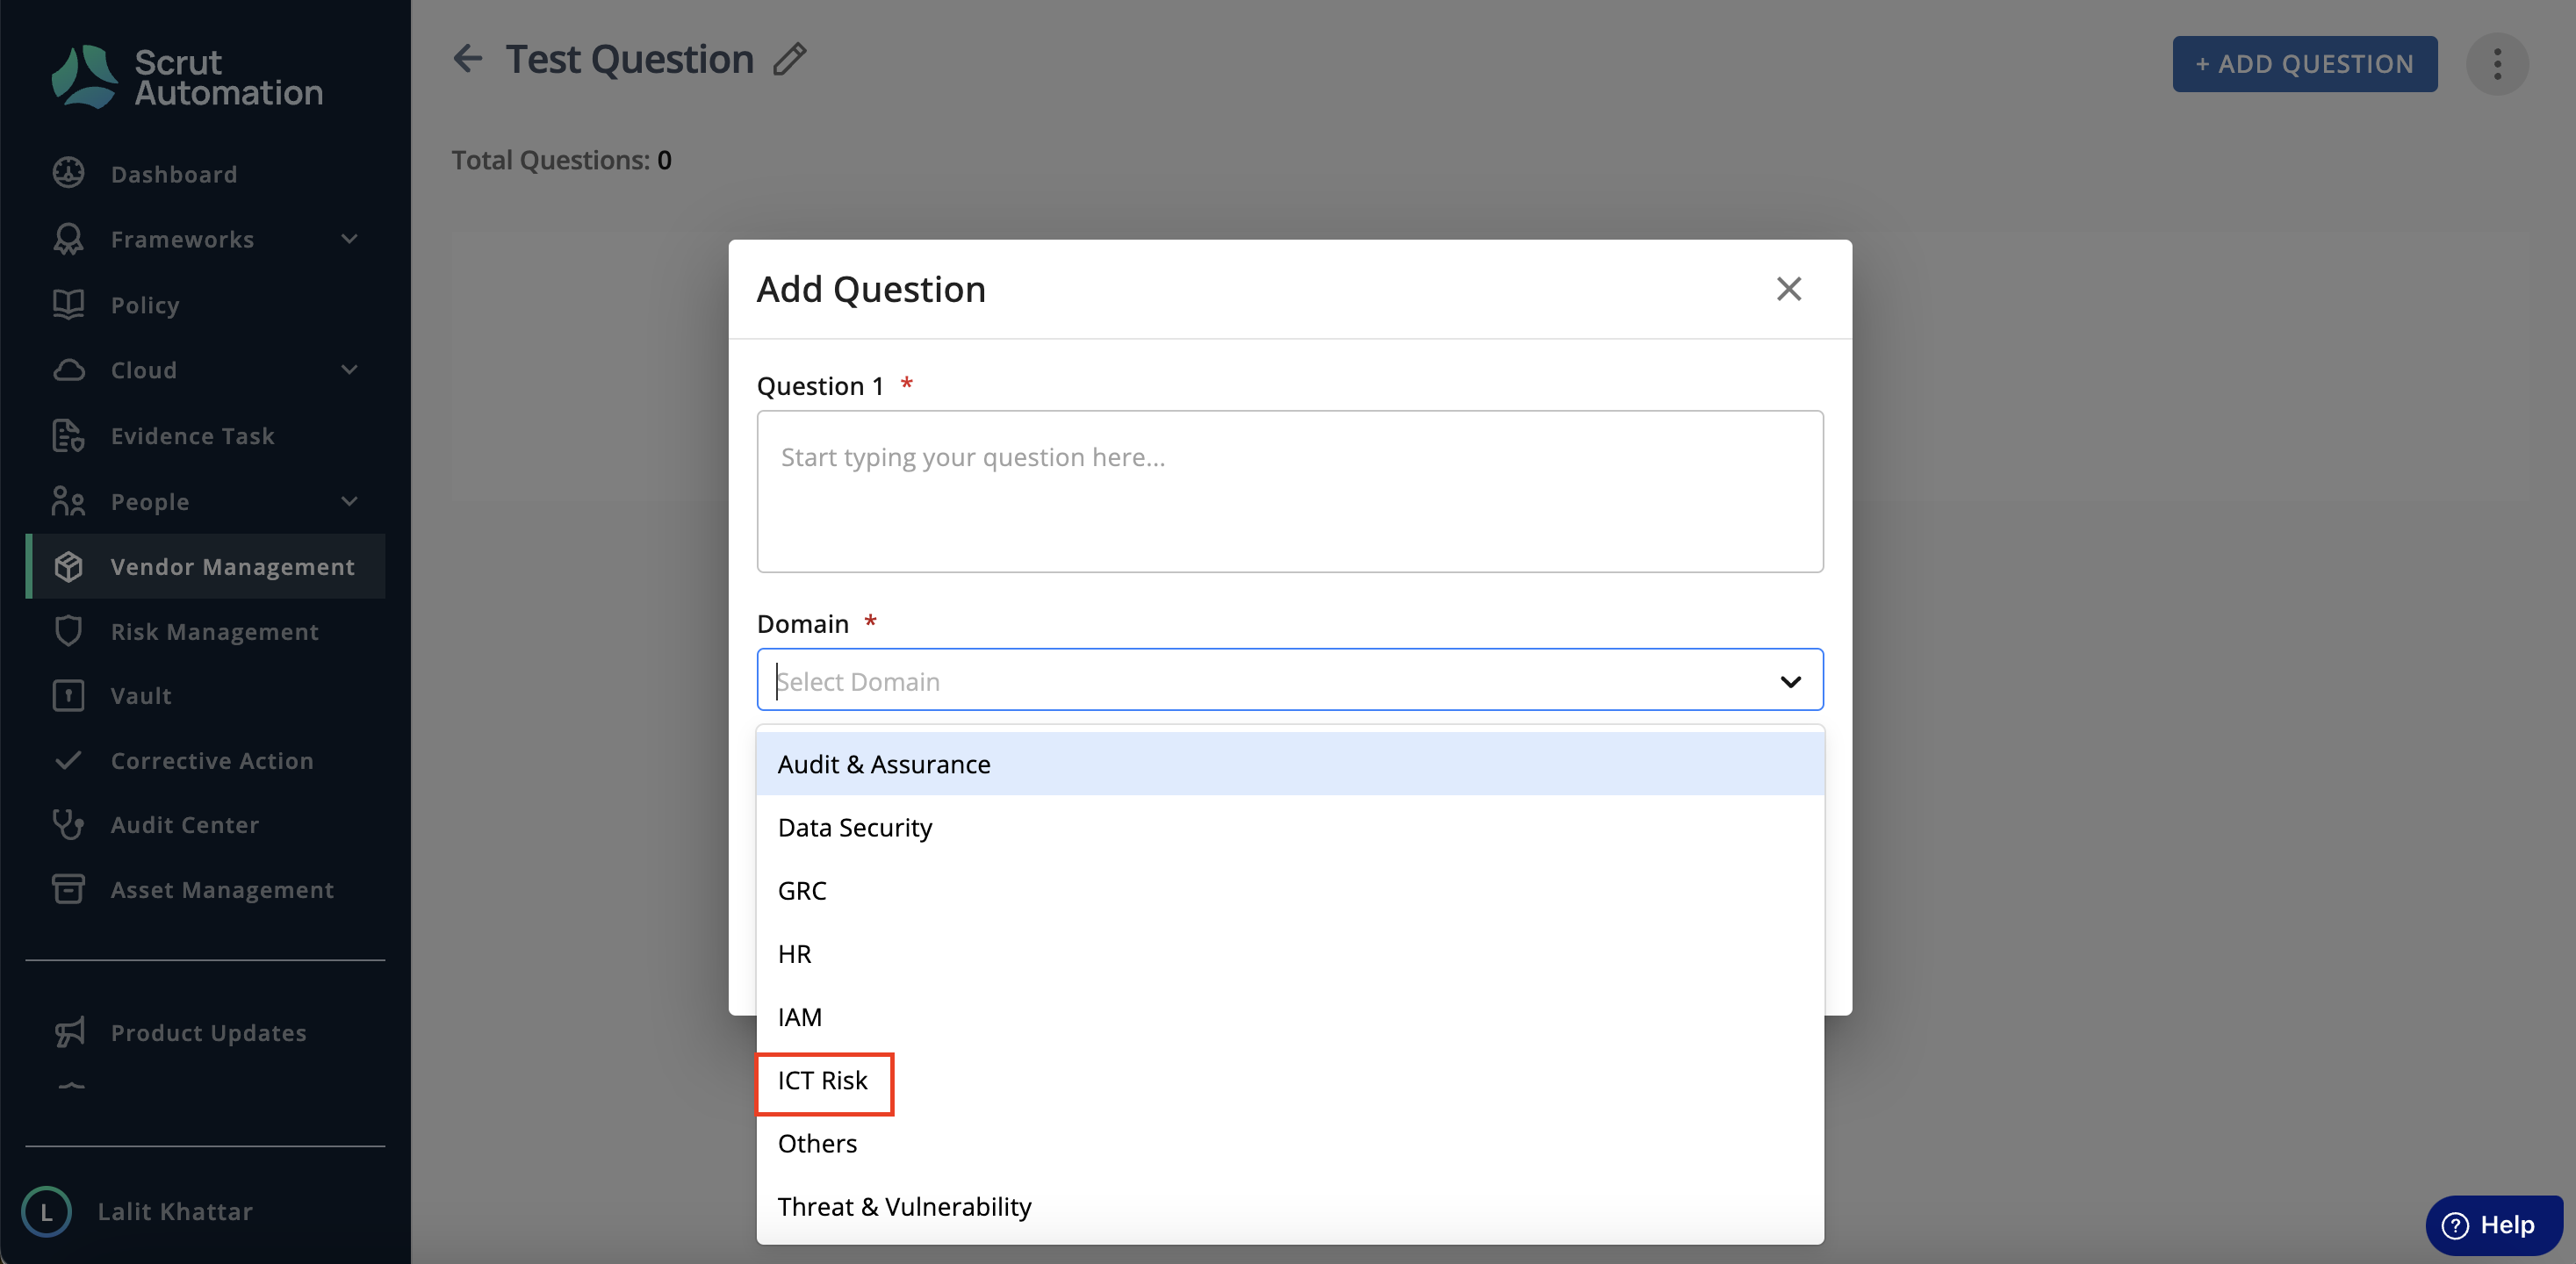Close the Add Question dialog

click(x=1789, y=289)
